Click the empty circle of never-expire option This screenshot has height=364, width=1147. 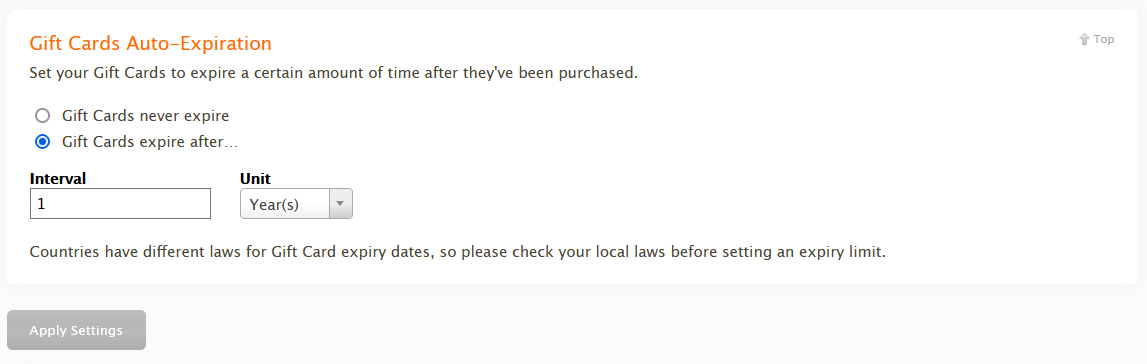(x=43, y=115)
